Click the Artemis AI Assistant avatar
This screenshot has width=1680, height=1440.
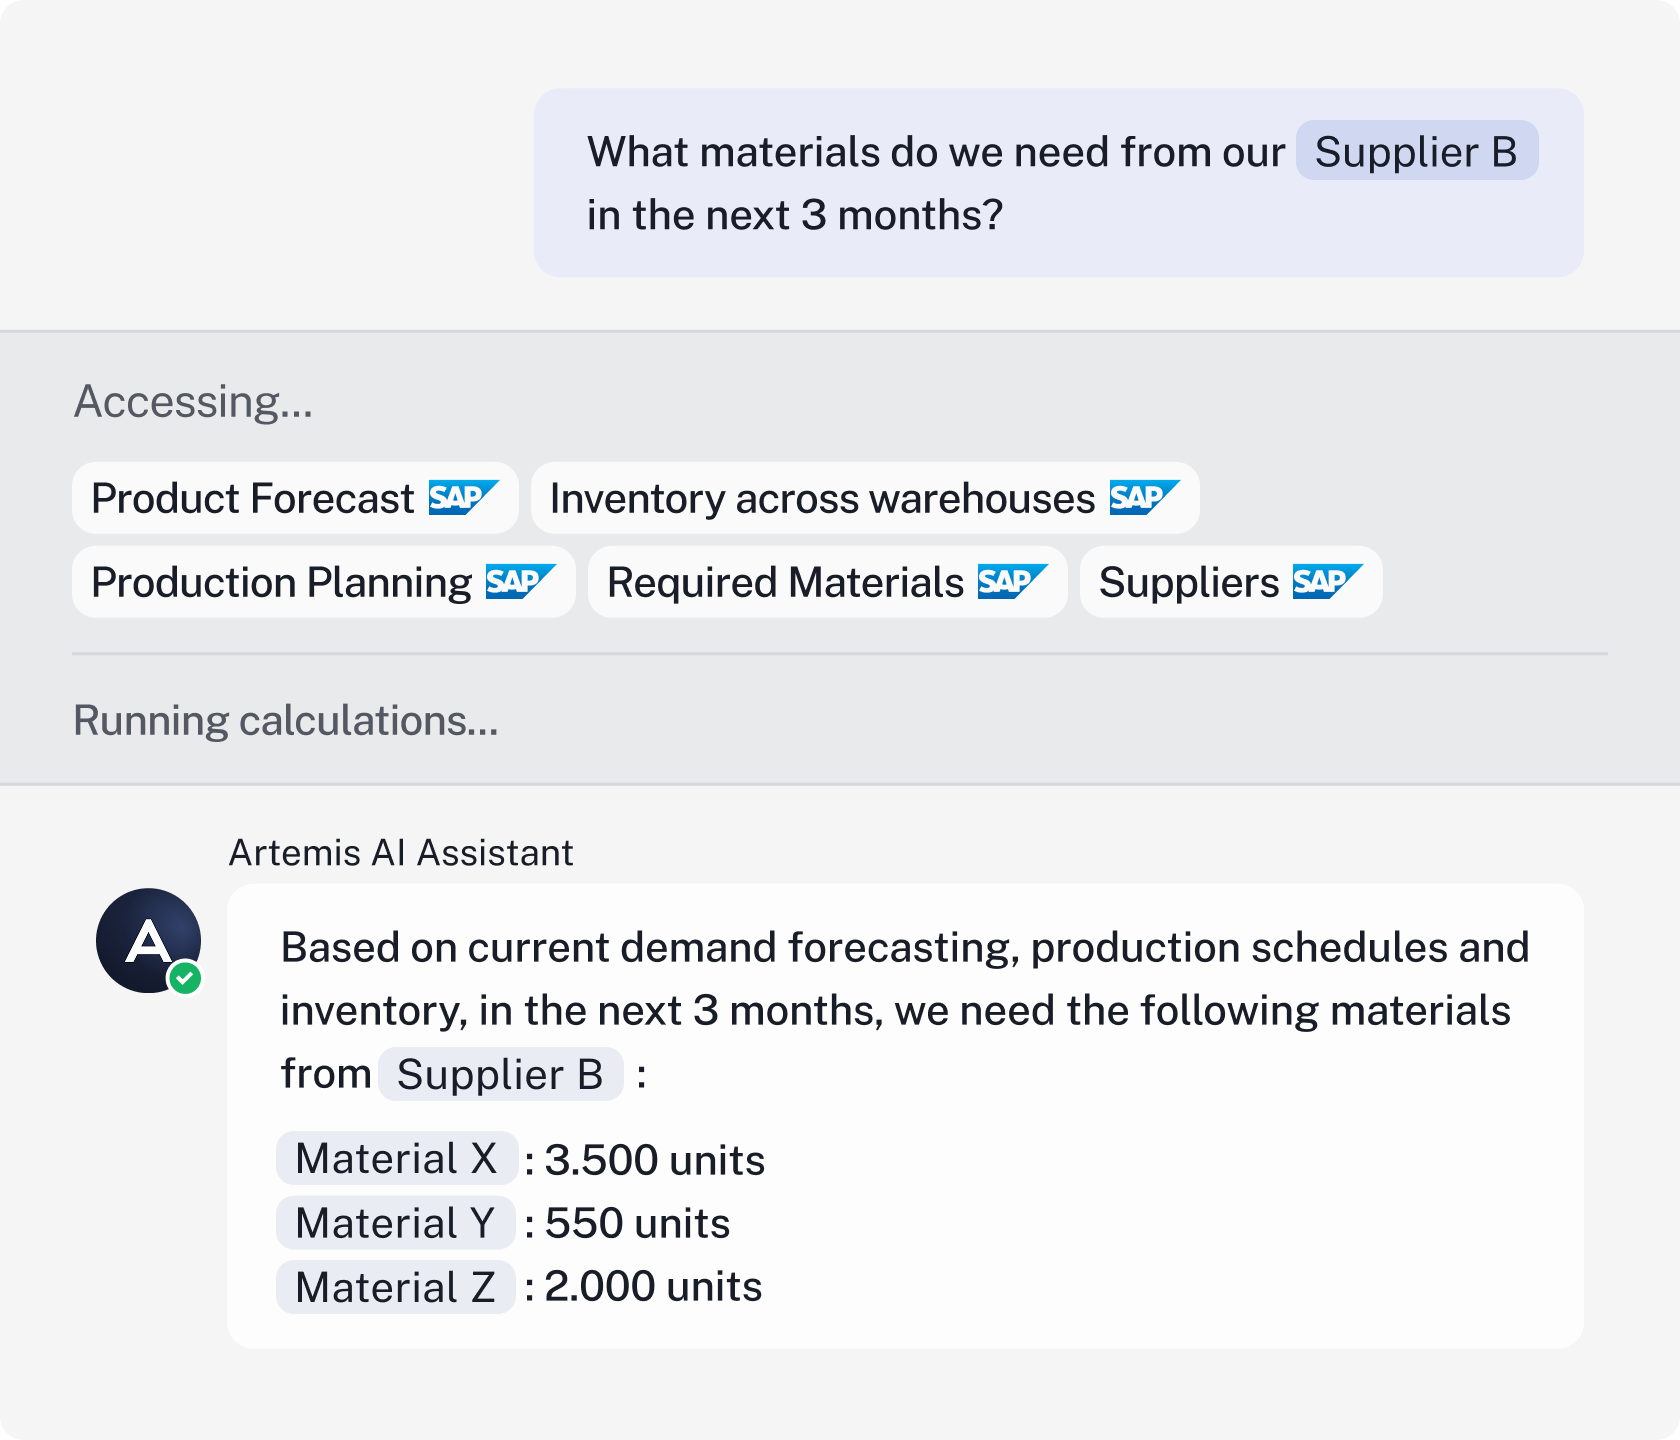point(147,940)
